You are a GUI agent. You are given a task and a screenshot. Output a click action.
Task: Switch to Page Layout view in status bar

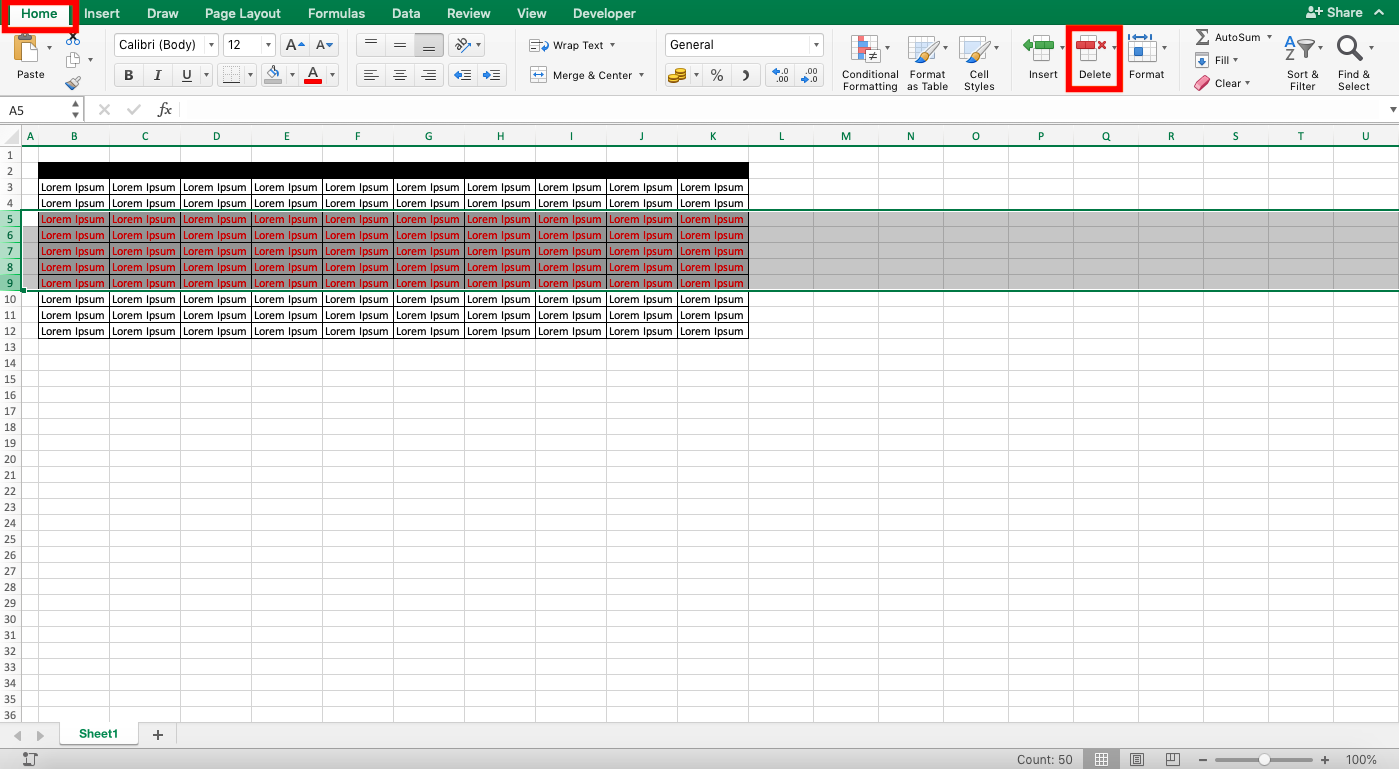click(1137, 759)
